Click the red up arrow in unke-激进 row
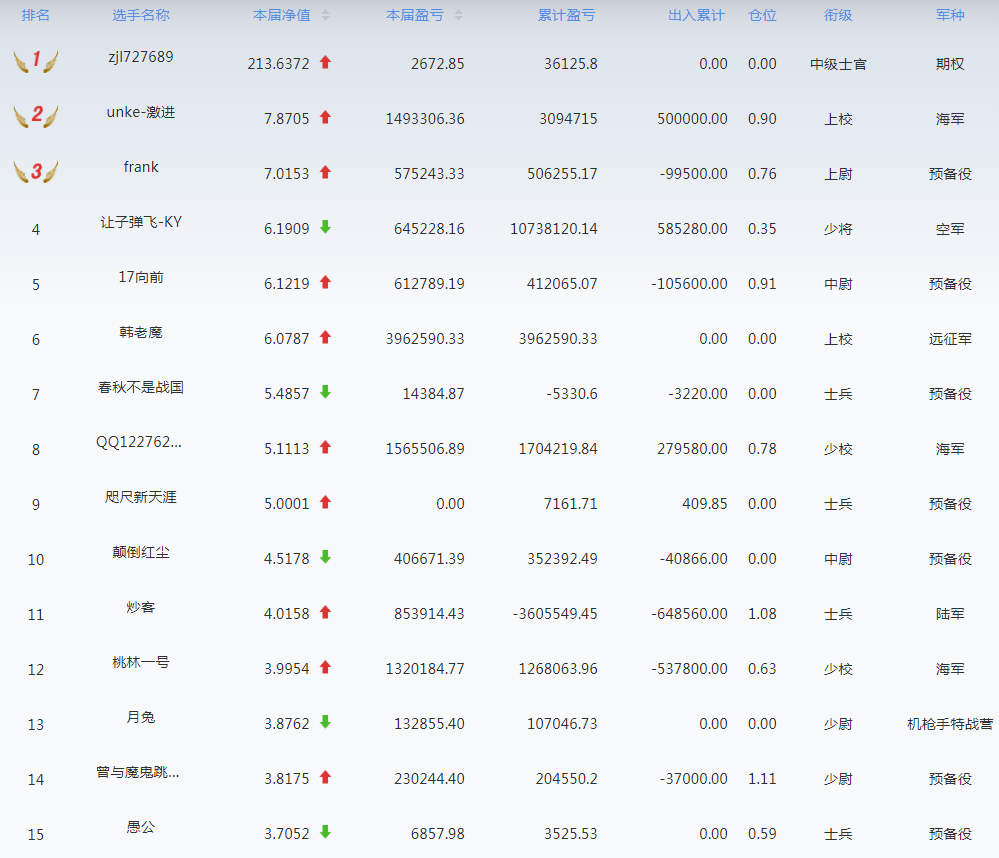This screenshot has height=858, width=999. pyautogui.click(x=326, y=117)
